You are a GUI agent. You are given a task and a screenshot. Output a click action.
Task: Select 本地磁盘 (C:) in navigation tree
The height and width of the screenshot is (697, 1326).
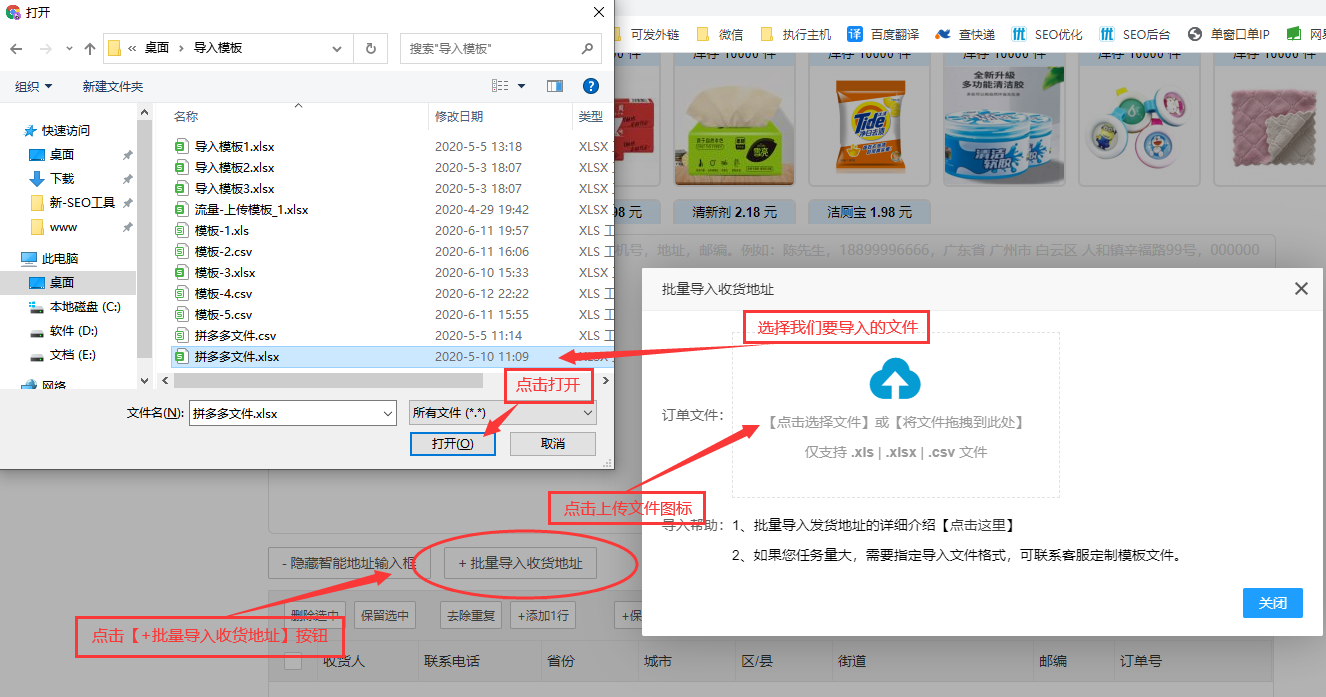84,307
